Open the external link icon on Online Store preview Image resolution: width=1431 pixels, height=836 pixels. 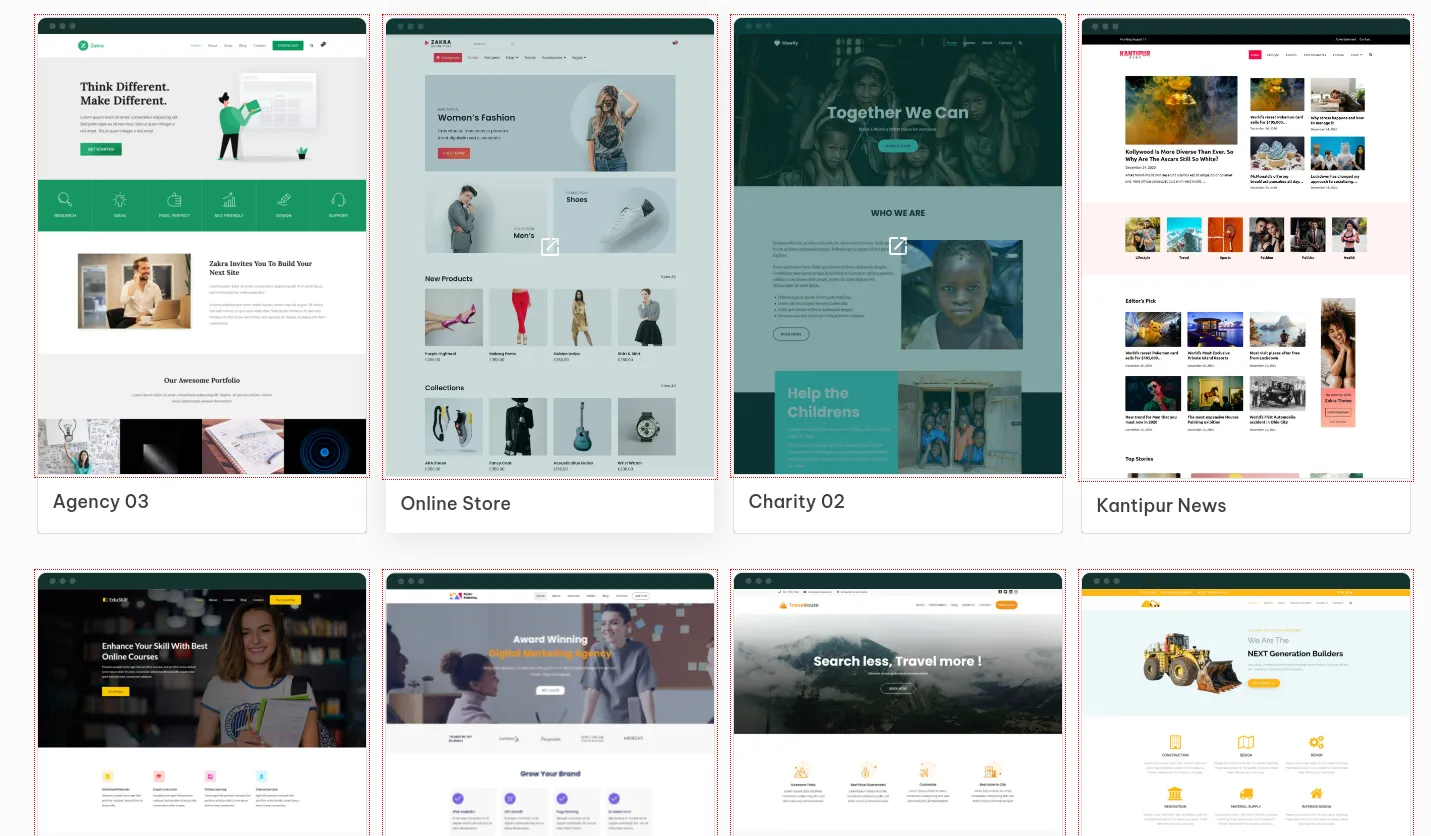click(550, 246)
